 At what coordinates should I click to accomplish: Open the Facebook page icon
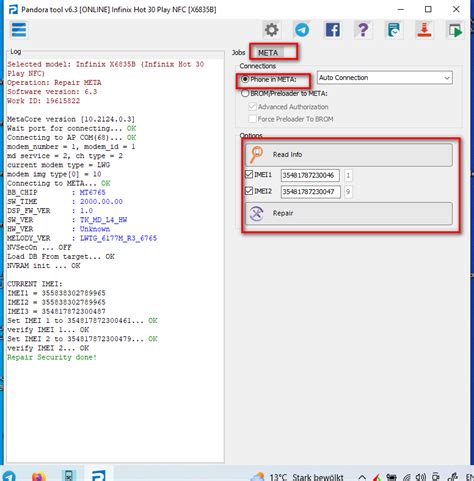pyautogui.click(x=332, y=30)
